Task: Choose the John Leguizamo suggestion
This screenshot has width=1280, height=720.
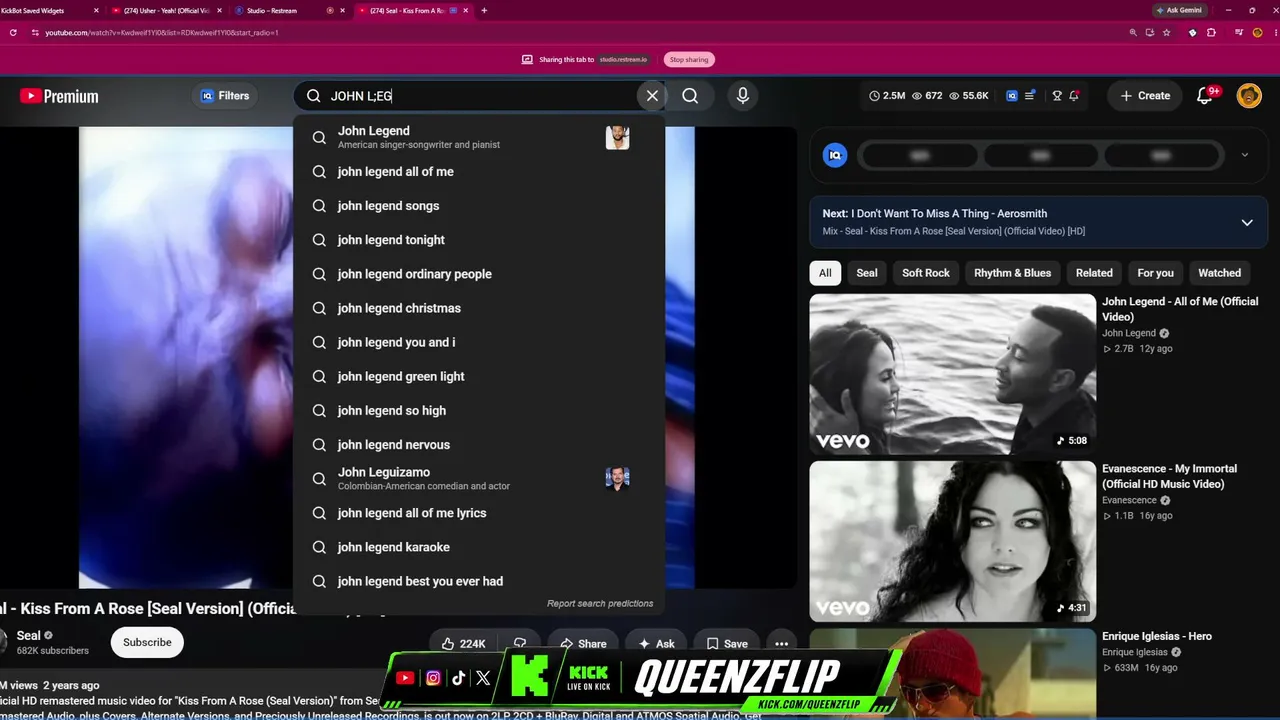Action: pos(479,479)
